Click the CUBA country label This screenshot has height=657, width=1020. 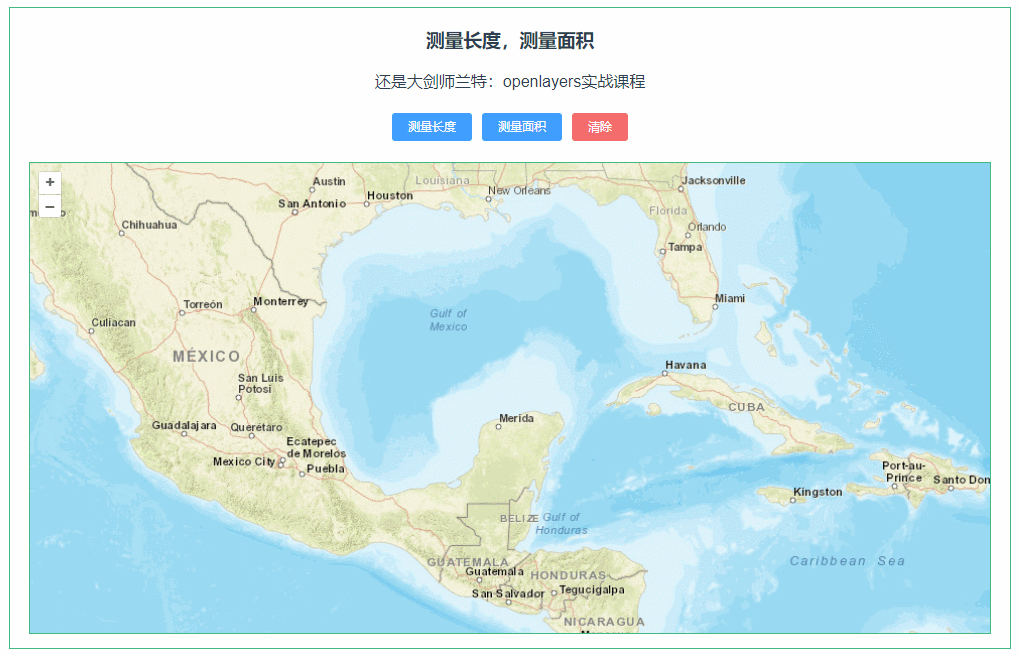click(x=746, y=407)
